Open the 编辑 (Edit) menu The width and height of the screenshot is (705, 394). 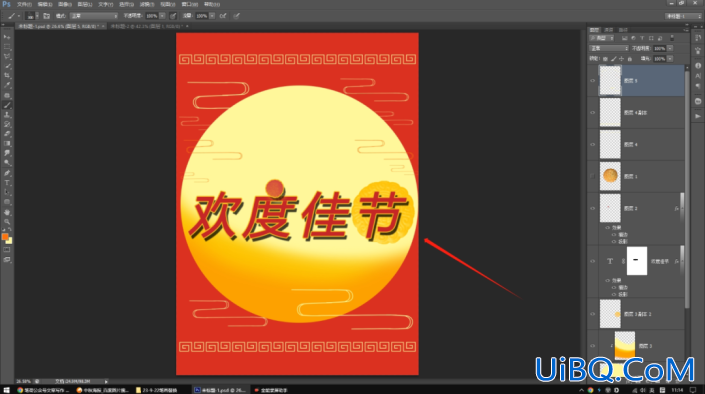pos(45,4)
